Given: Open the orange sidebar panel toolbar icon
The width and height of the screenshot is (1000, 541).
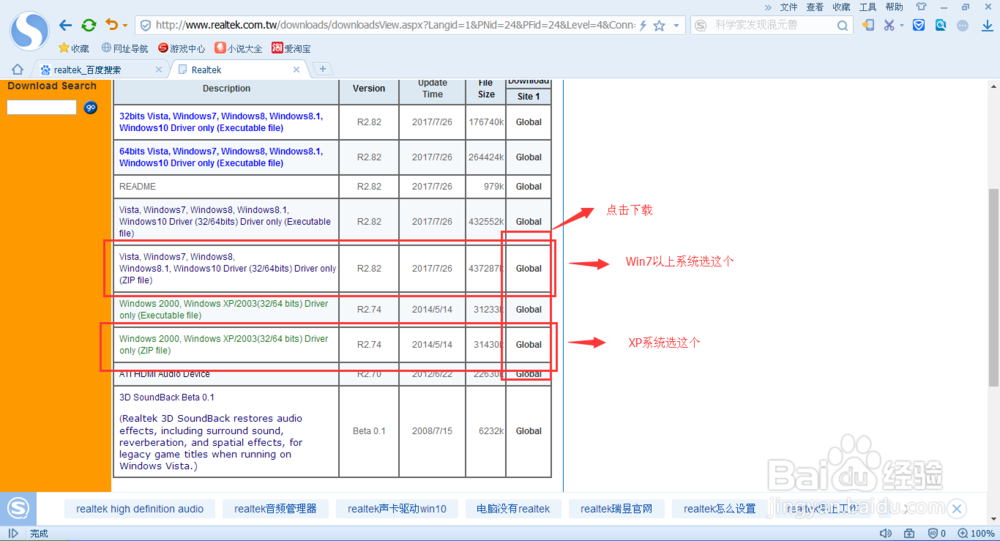Looking at the screenshot, I should coord(867,25).
